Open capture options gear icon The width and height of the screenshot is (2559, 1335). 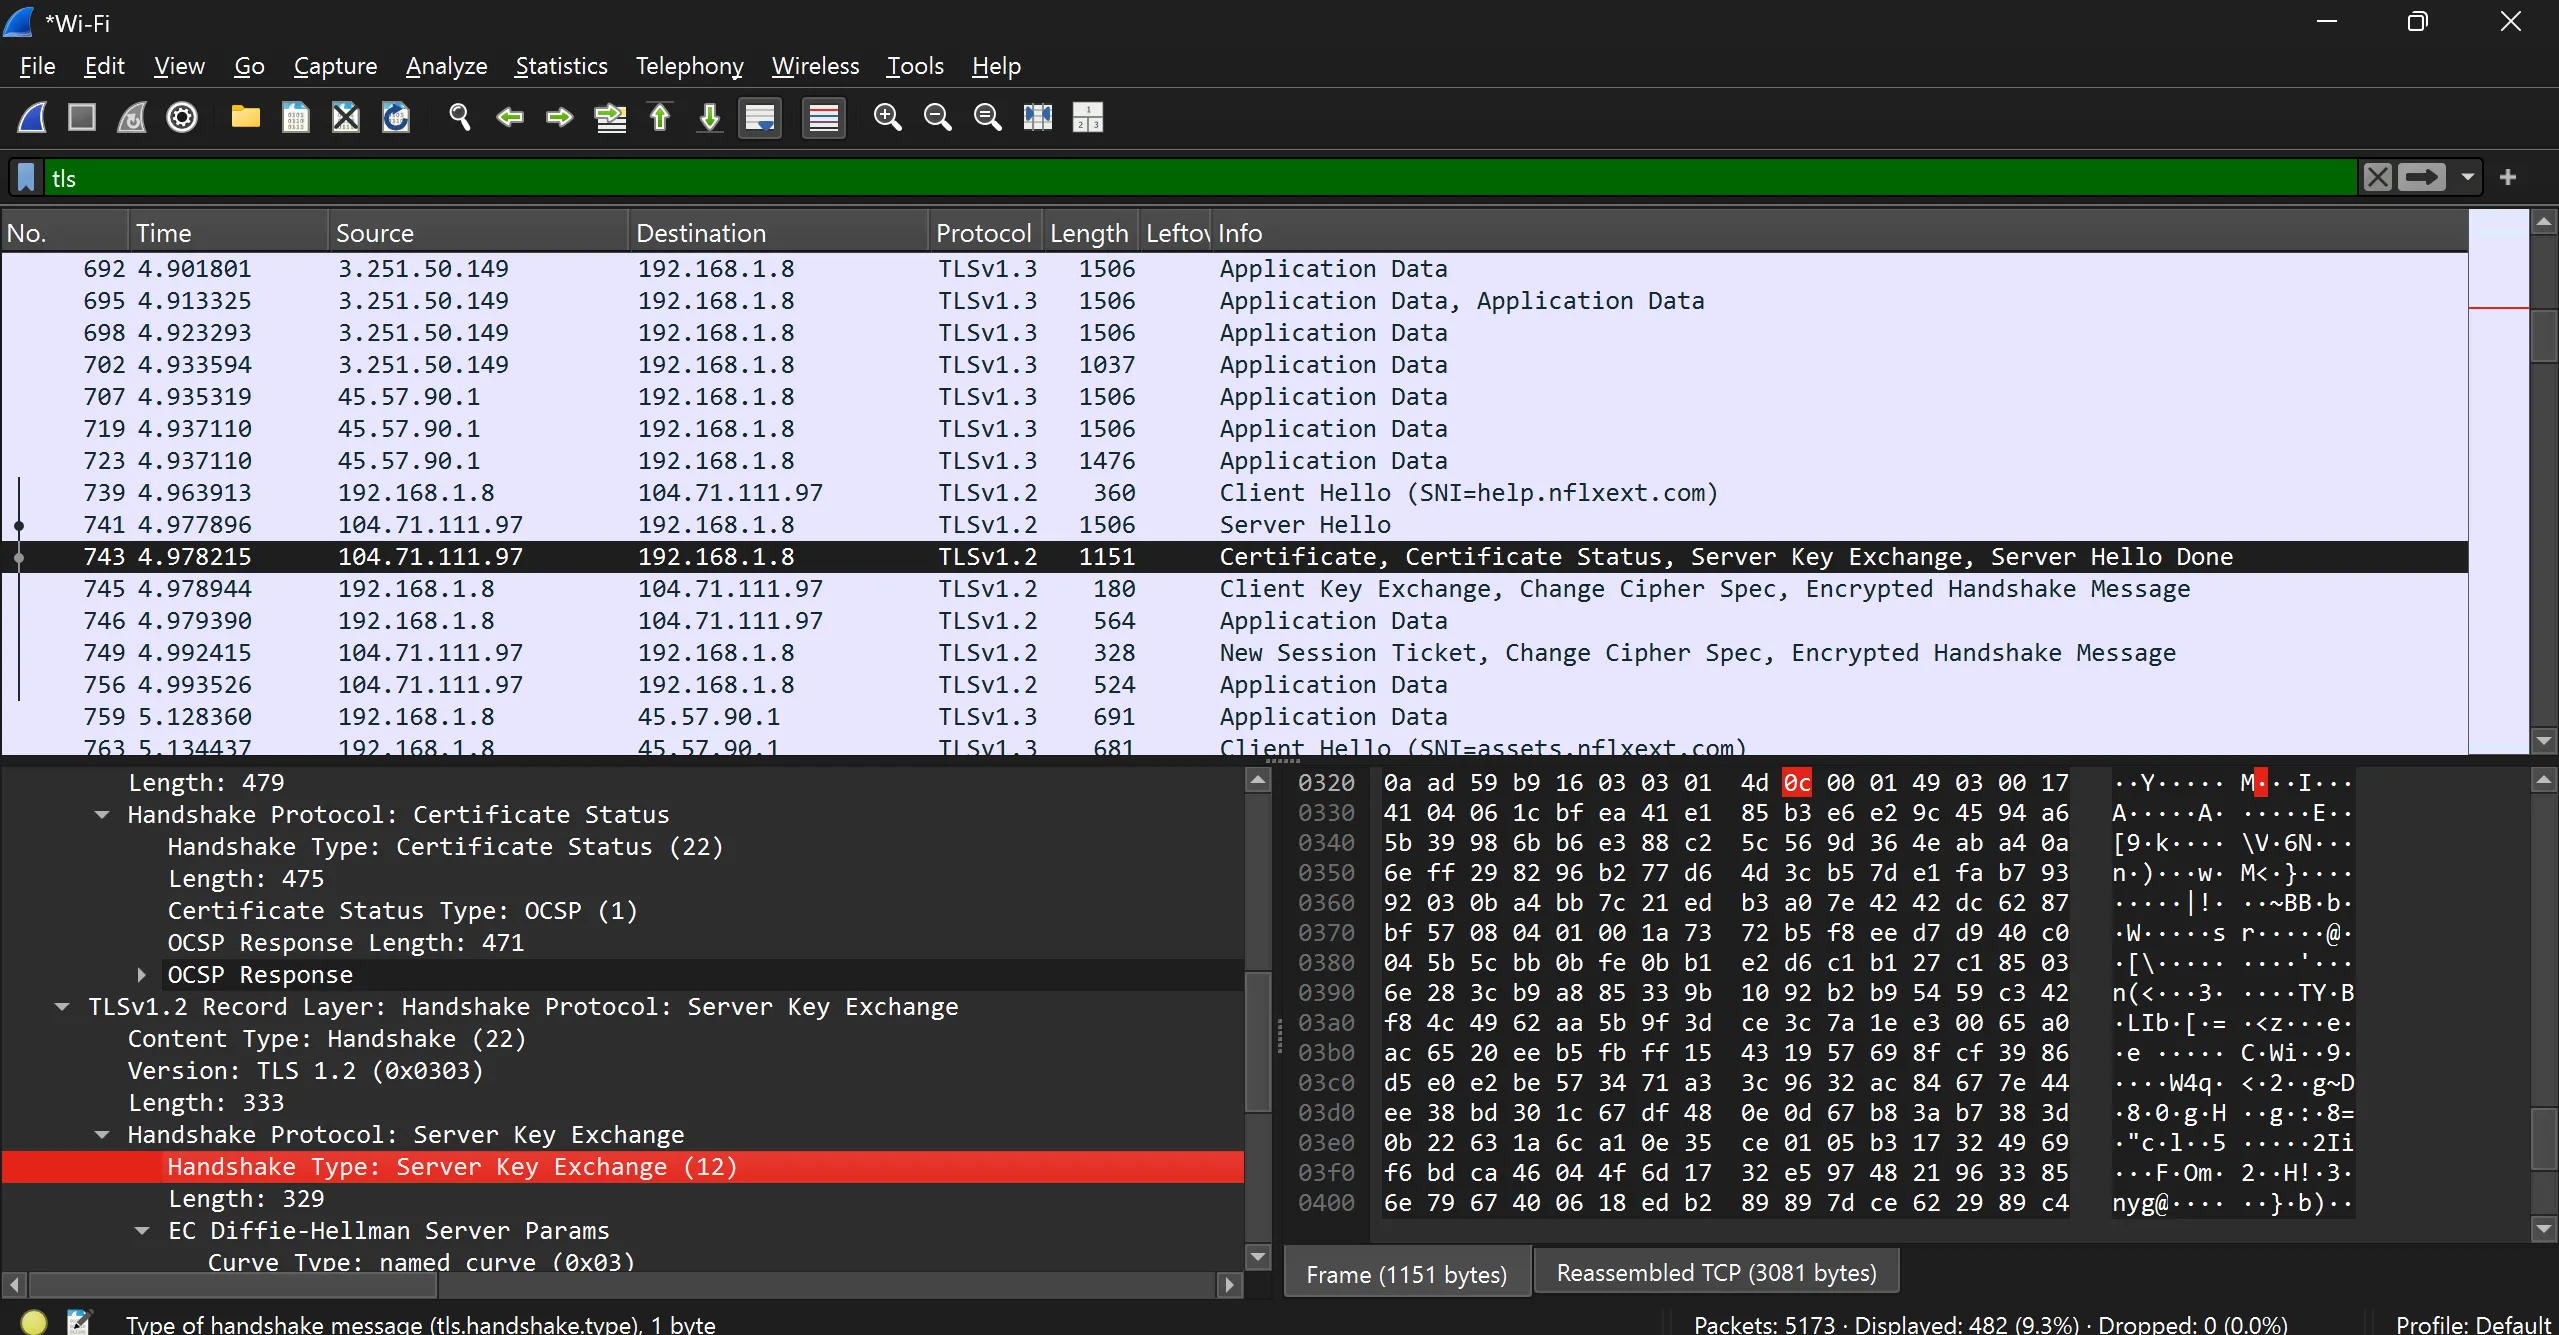coord(182,118)
